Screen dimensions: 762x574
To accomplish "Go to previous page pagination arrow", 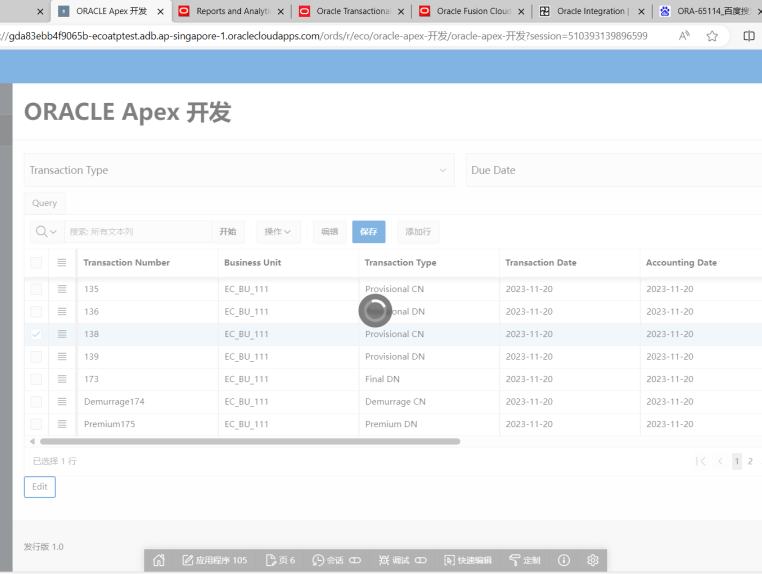I will click(x=720, y=461).
